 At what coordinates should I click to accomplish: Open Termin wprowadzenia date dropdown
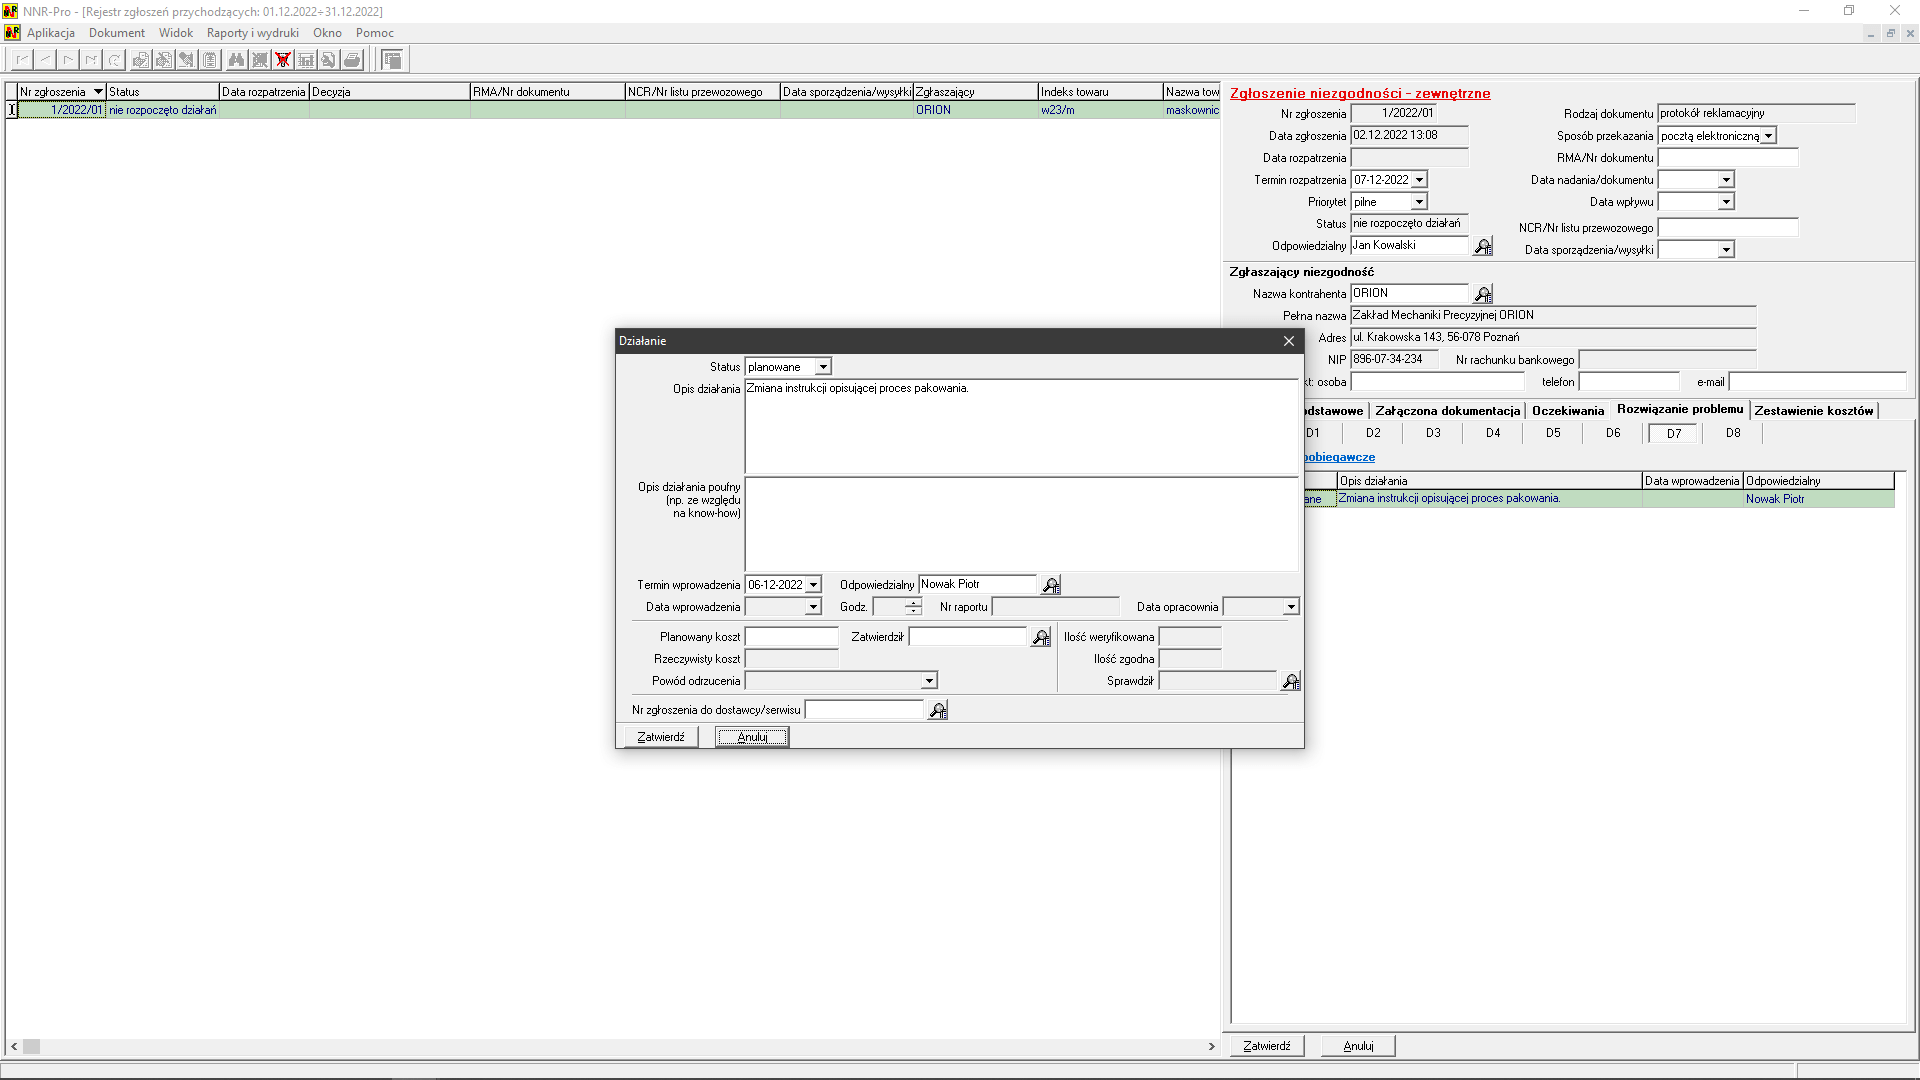pyautogui.click(x=813, y=585)
